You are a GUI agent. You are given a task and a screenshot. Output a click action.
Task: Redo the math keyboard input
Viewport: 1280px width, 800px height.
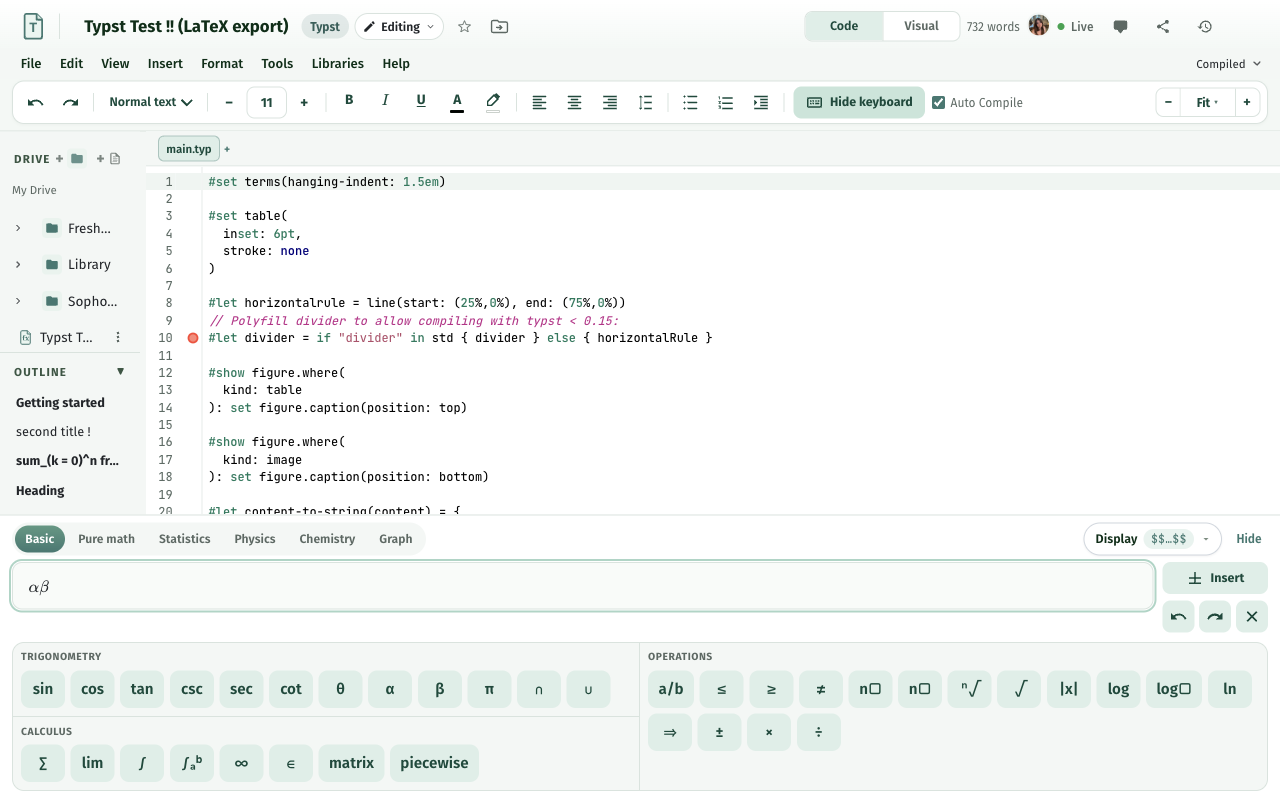(1215, 617)
